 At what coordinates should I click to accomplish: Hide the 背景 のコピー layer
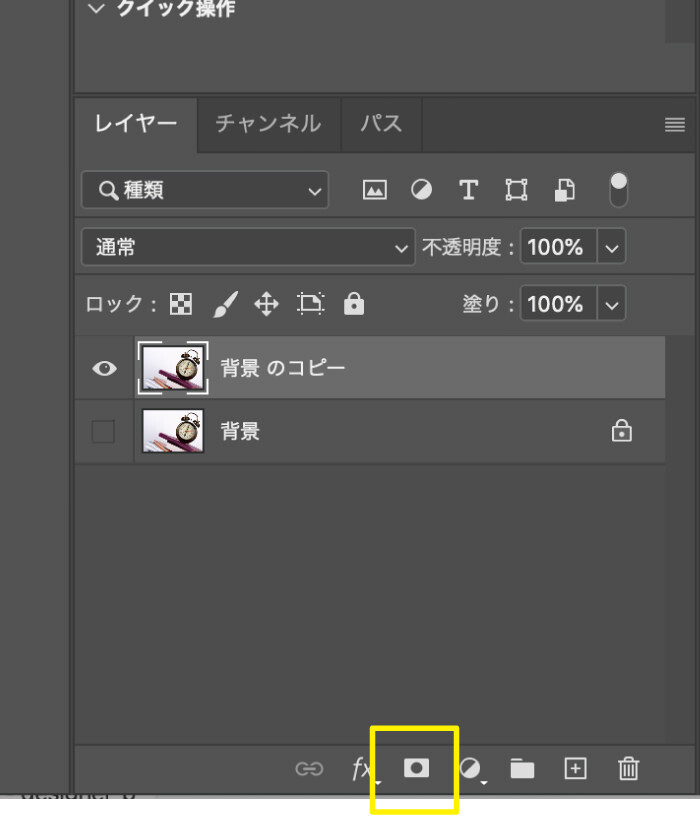pos(104,368)
